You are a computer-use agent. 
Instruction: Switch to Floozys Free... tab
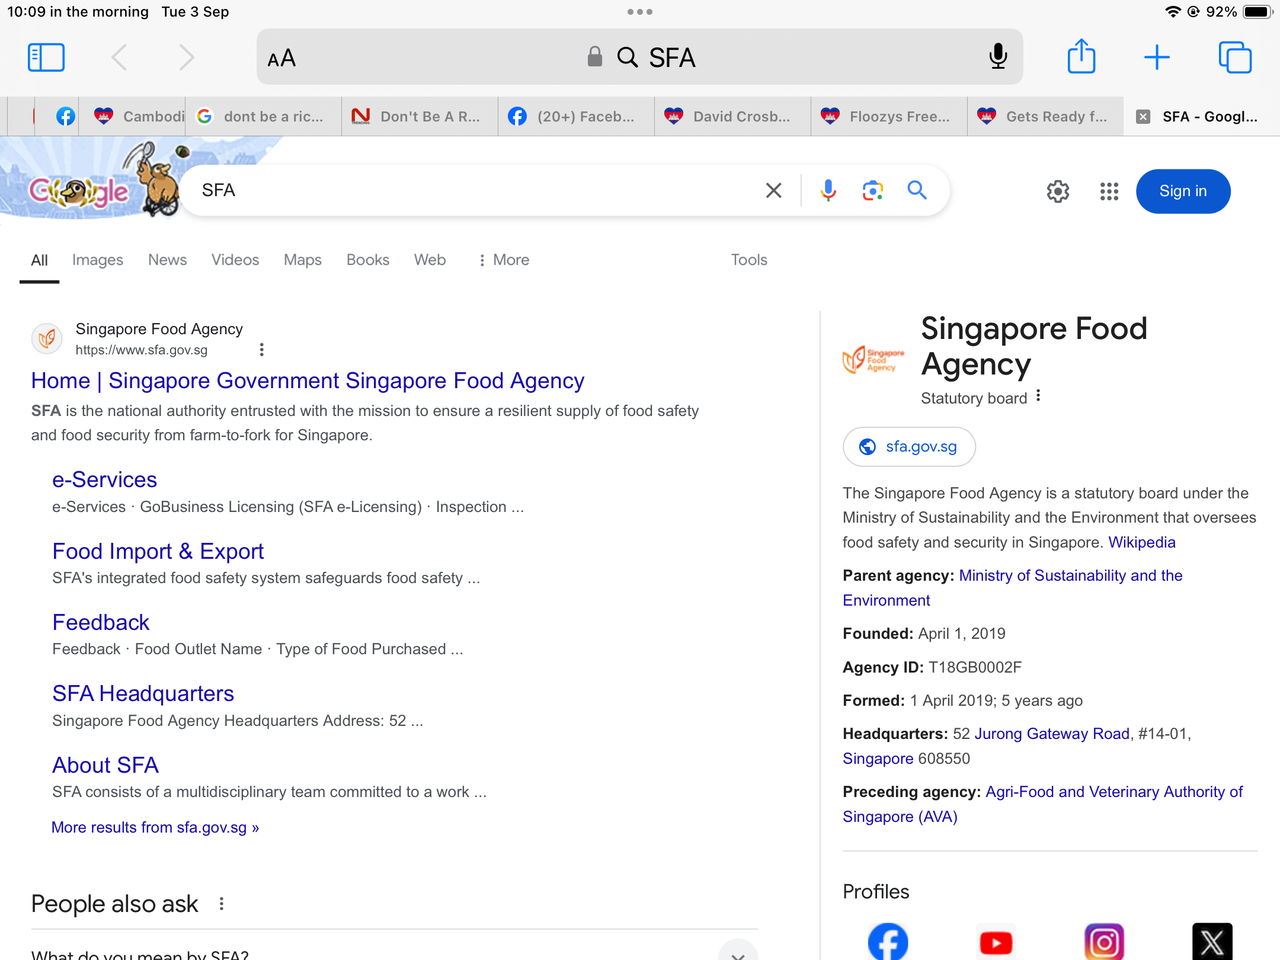tap(889, 116)
